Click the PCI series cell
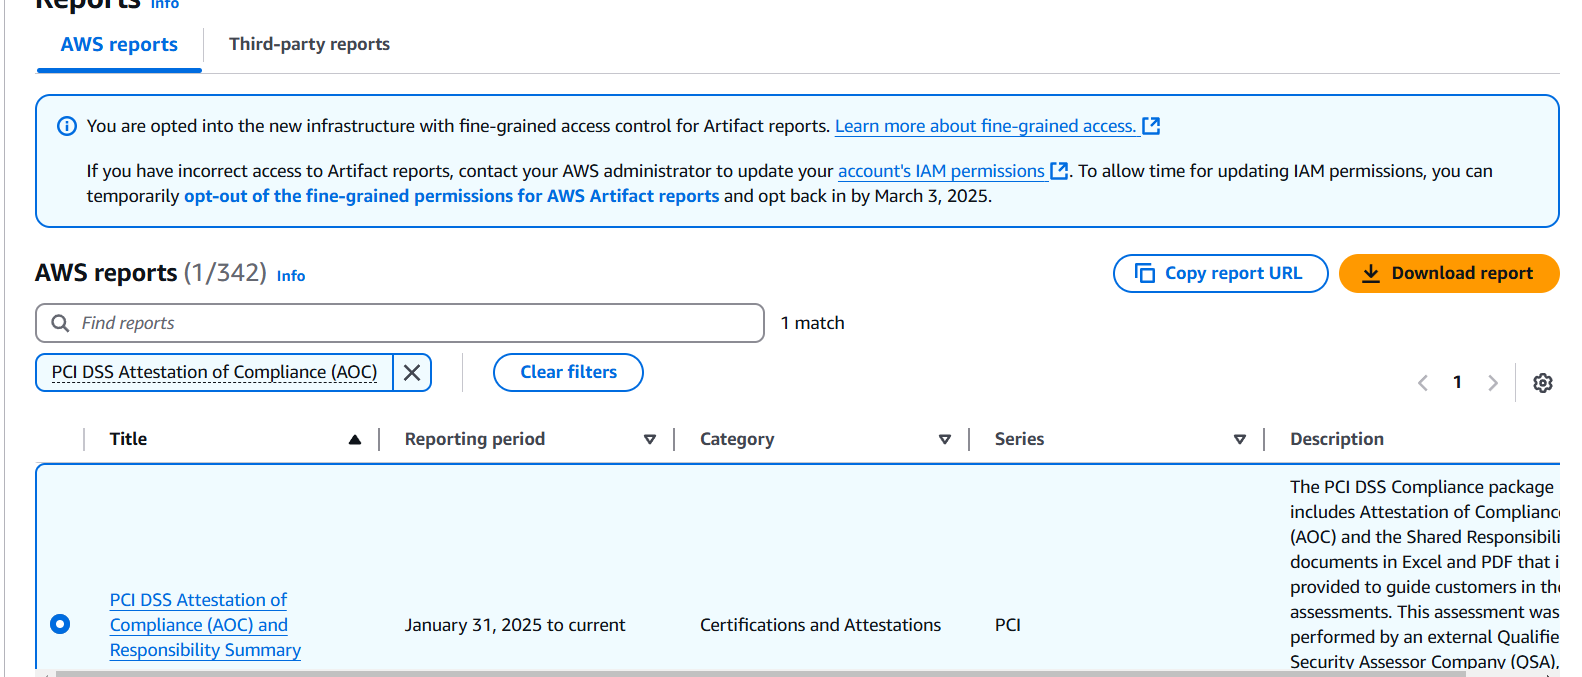The image size is (1582, 677). coord(1008,625)
